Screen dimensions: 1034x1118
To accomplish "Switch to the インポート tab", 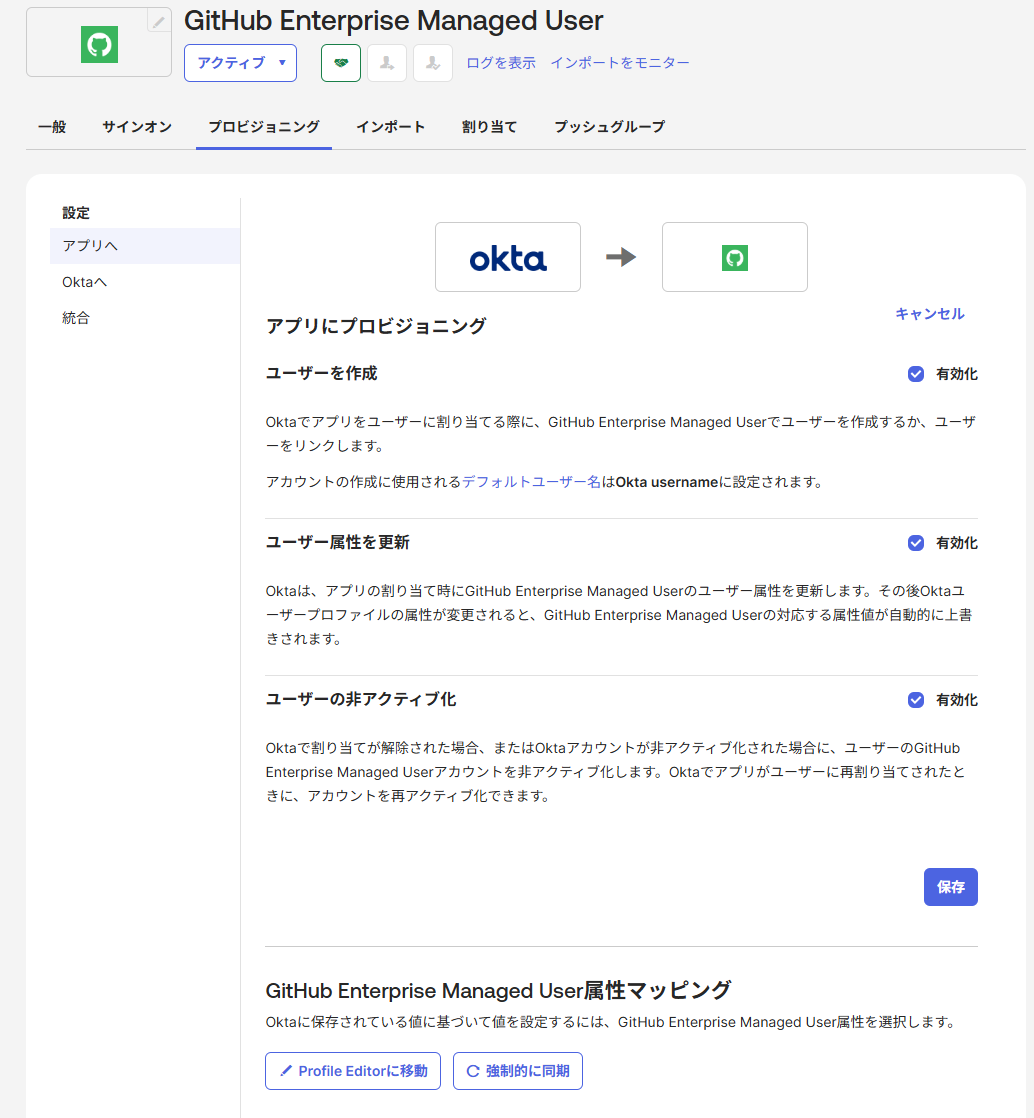I will pos(391,127).
